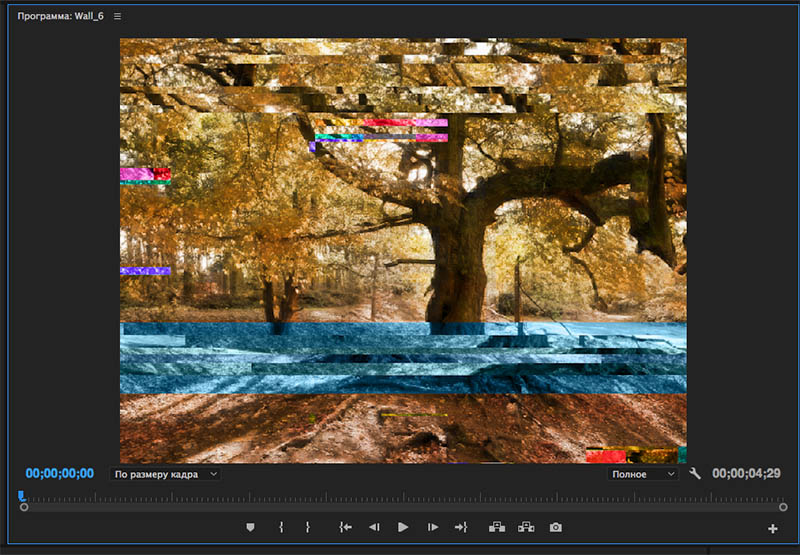Play the Wall_6 sequence
Screen dimensions: 800x555
pyautogui.click(x=403, y=527)
